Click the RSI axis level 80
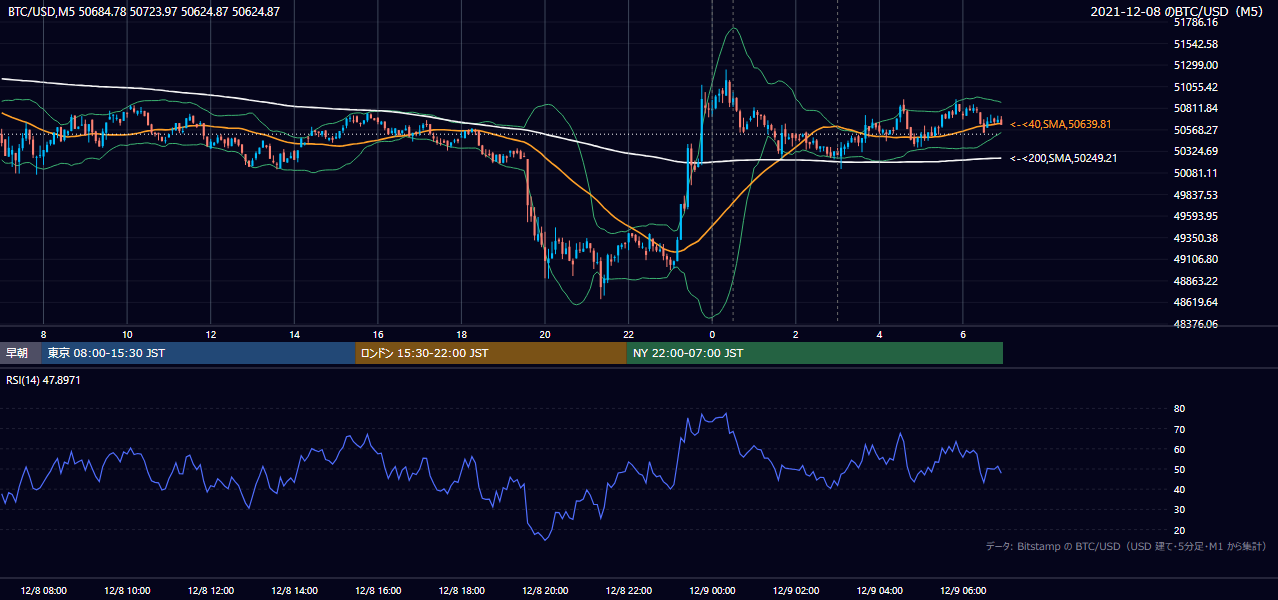The width and height of the screenshot is (1278, 600). (1179, 409)
